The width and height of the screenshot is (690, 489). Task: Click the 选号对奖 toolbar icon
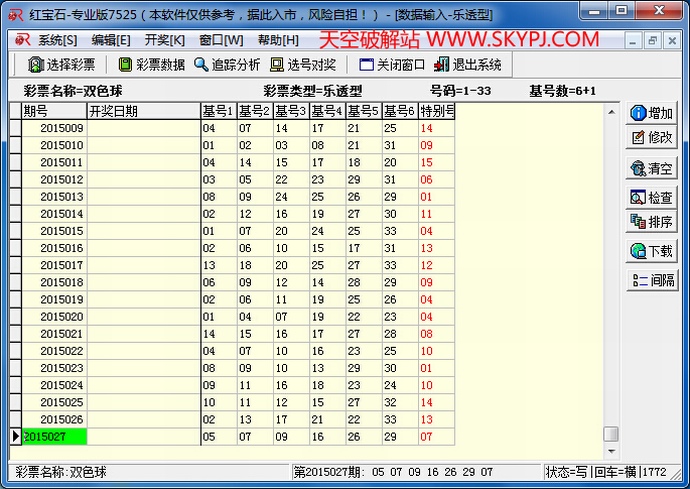tap(304, 65)
